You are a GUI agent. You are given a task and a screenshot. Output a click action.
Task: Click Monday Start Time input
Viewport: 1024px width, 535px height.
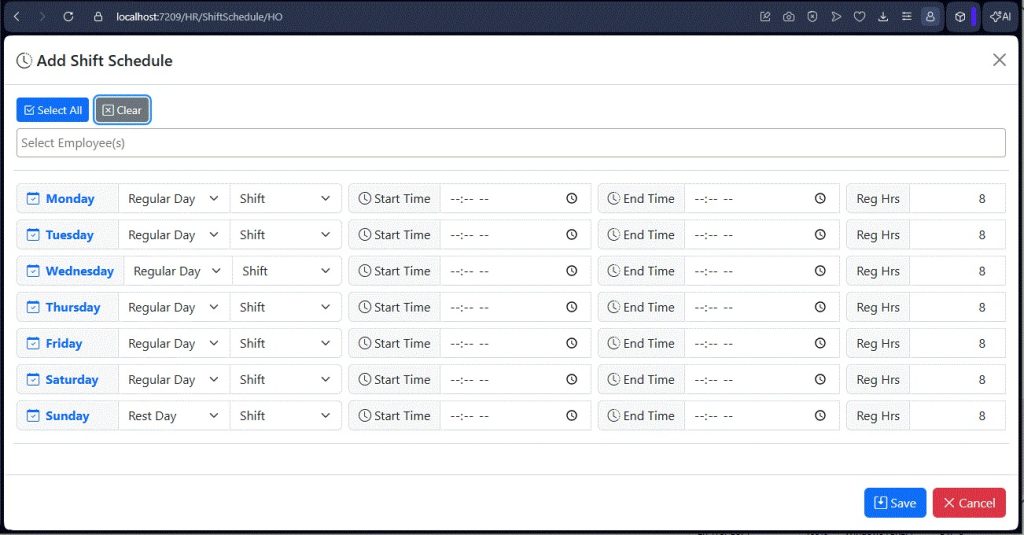[x=515, y=199]
